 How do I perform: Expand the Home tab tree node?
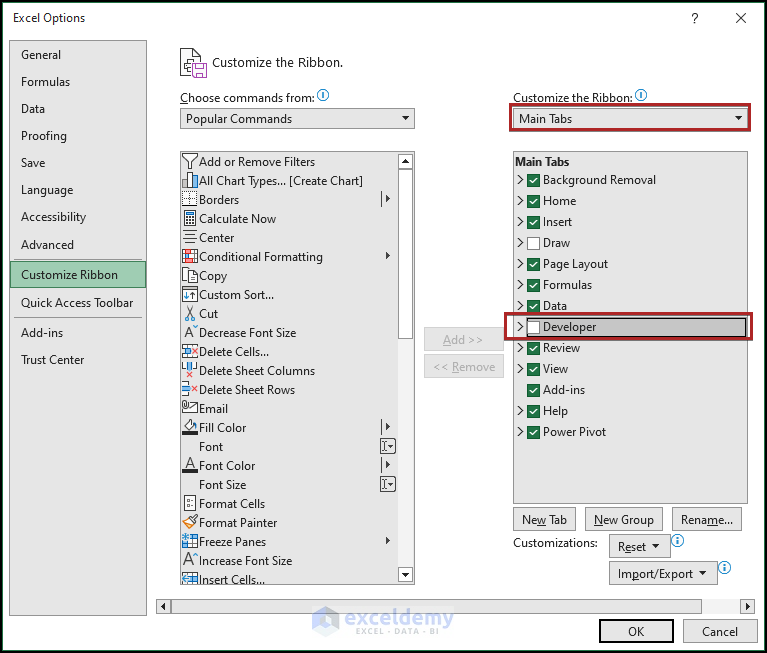pyautogui.click(x=520, y=201)
